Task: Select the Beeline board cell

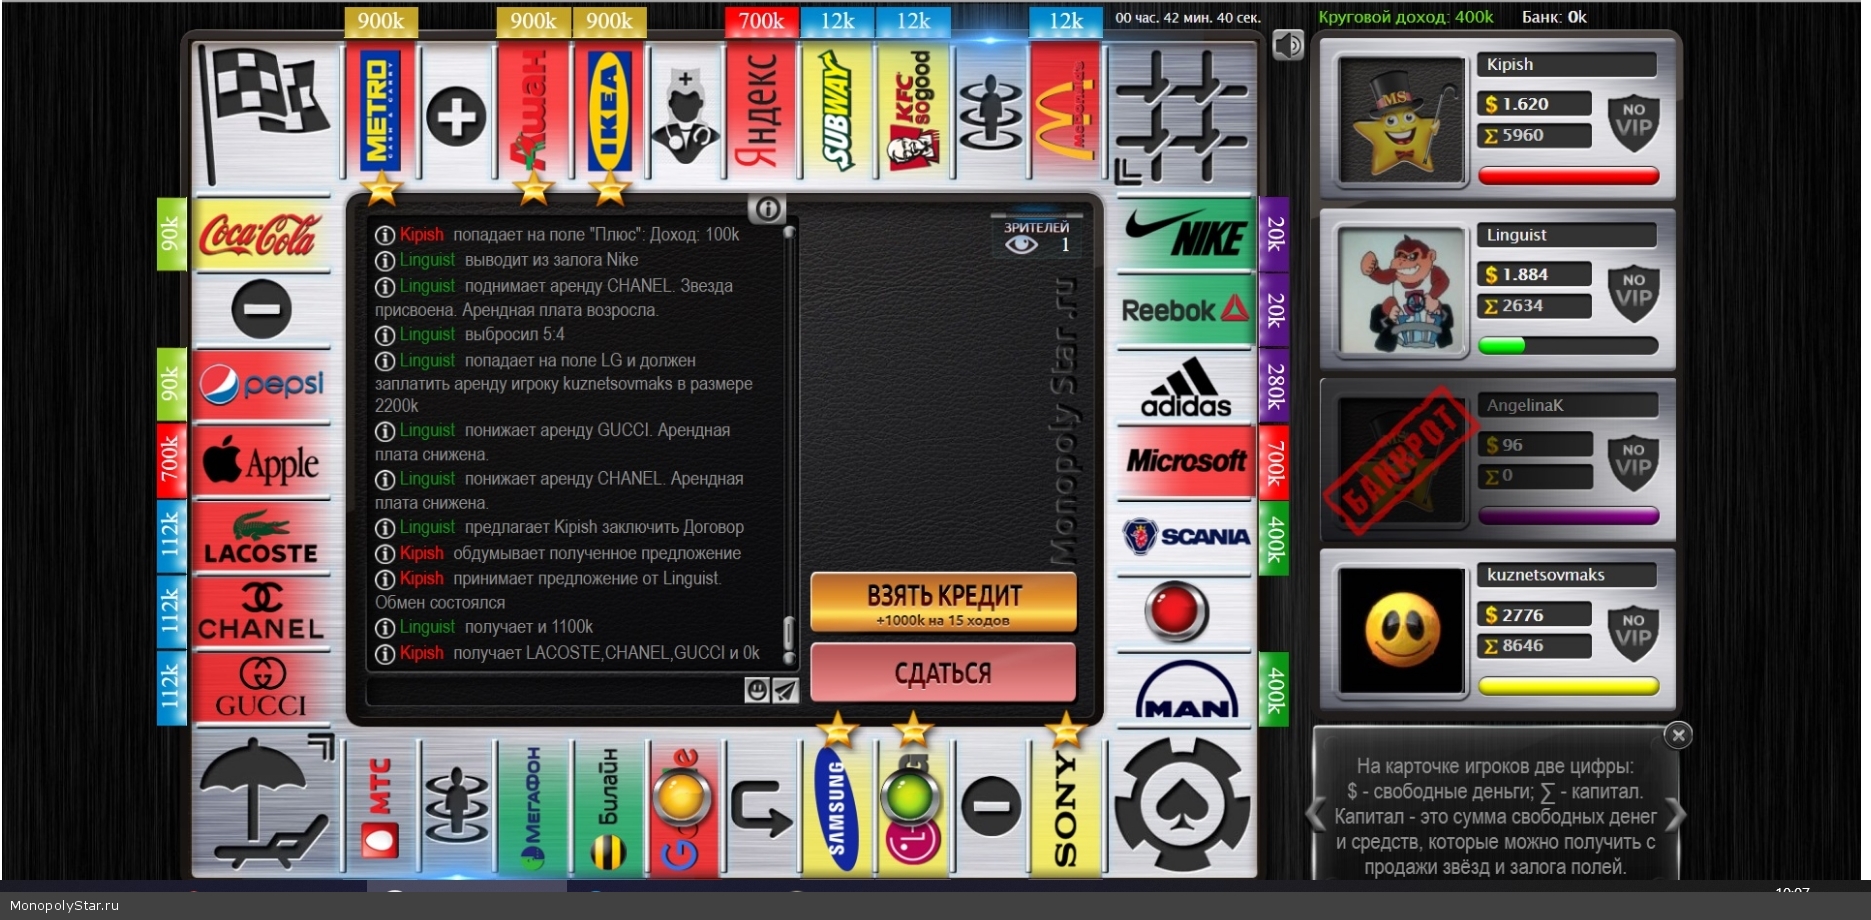Action: 609,808
